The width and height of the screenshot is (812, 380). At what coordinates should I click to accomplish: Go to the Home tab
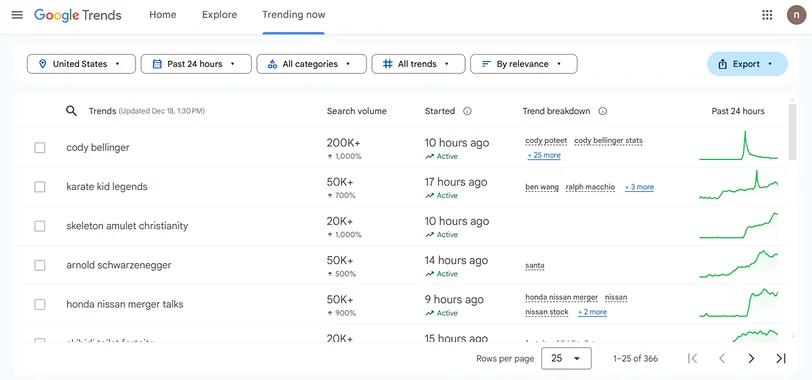[x=163, y=15]
